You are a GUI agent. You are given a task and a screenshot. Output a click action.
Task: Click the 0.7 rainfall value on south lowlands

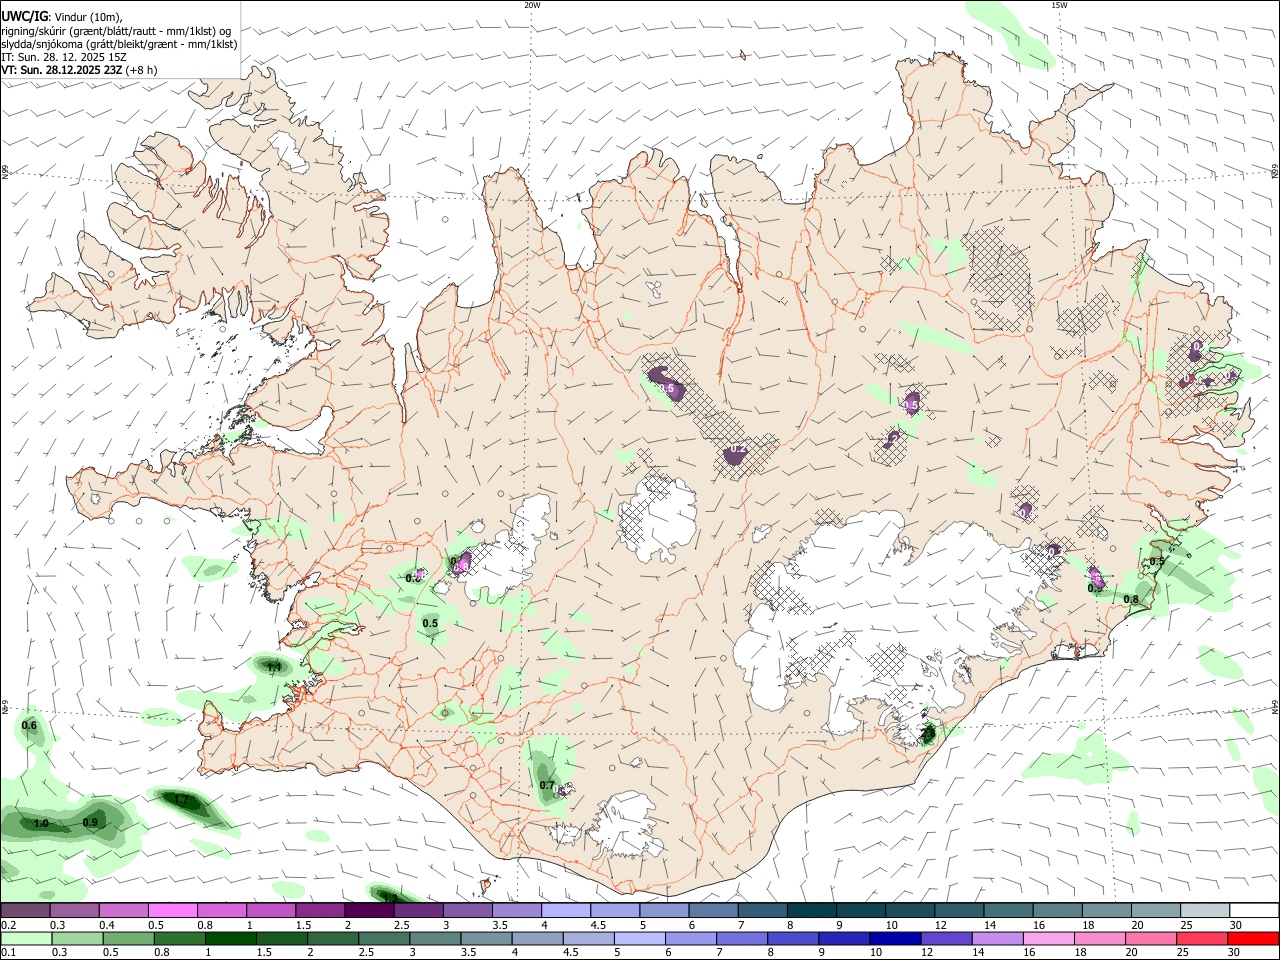[x=547, y=785]
